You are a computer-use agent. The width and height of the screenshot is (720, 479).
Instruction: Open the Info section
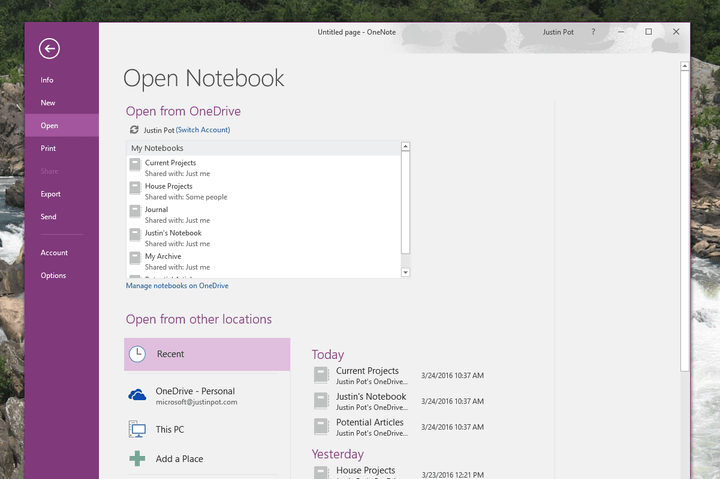(x=47, y=80)
